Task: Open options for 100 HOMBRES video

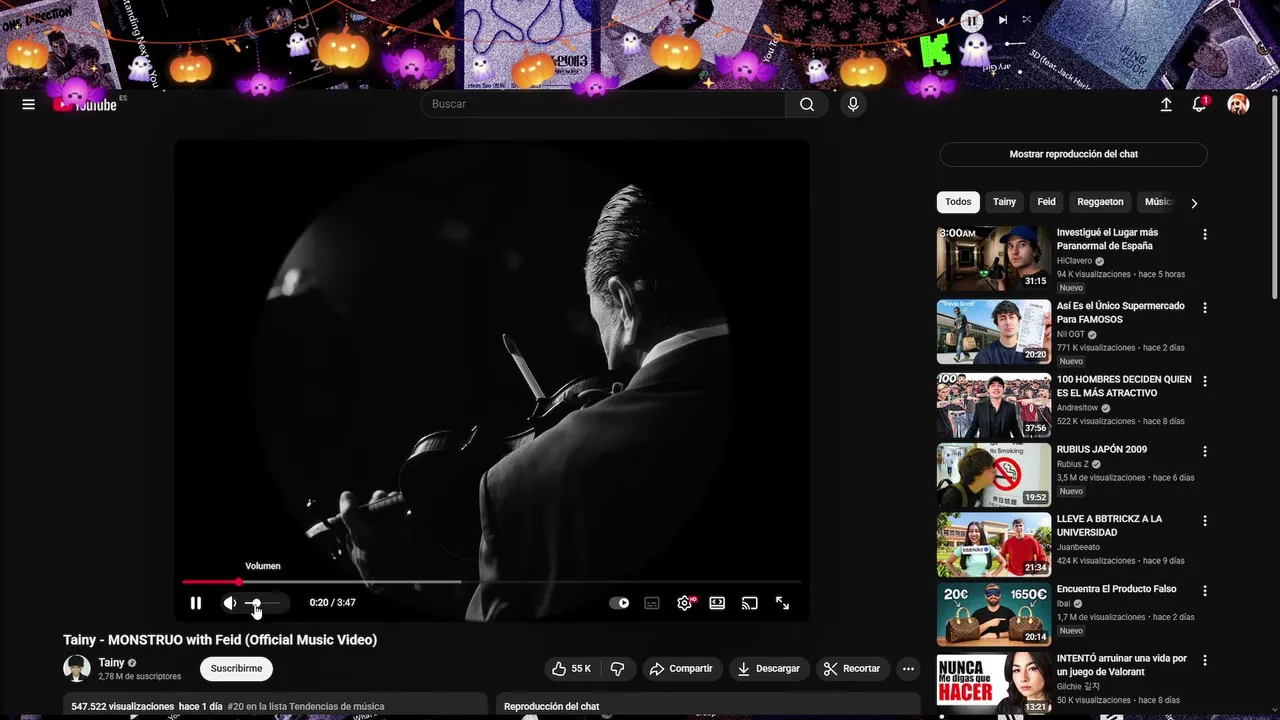Action: 1205,381
